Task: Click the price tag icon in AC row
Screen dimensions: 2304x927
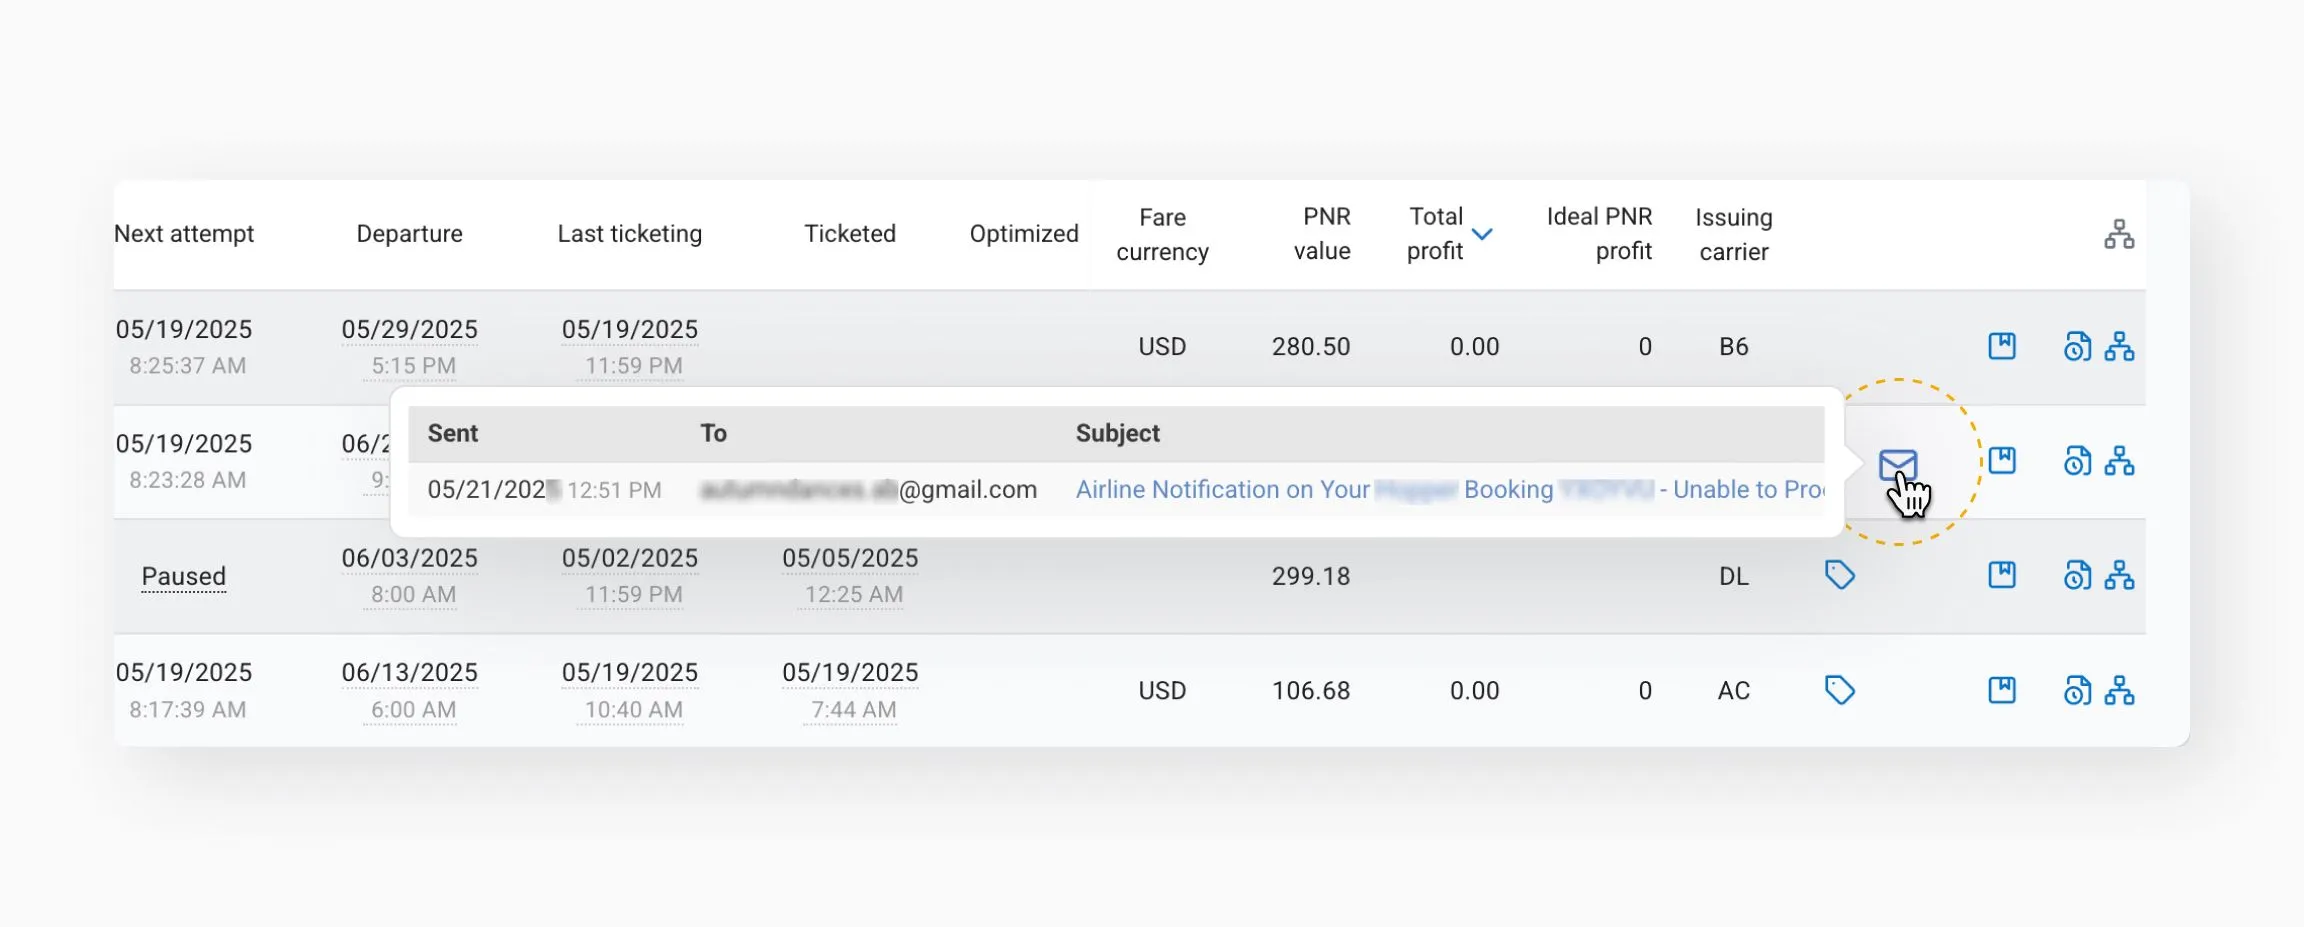Action: point(1839,690)
